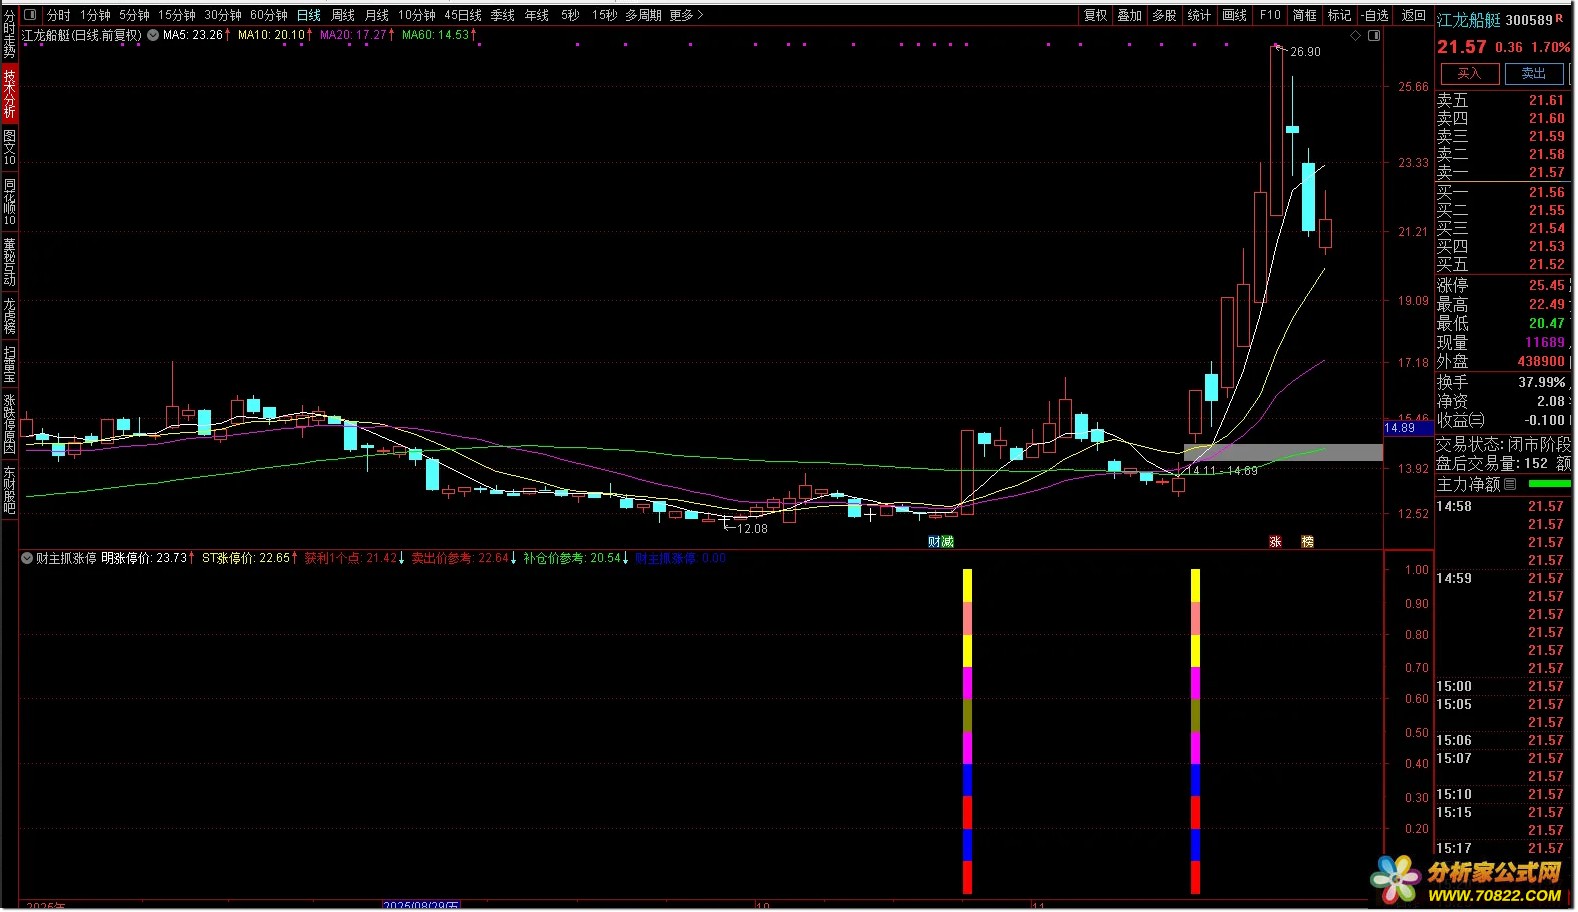This screenshot has width=1578, height=912.
Task: Select the 60分钟 period
Action: click(269, 15)
